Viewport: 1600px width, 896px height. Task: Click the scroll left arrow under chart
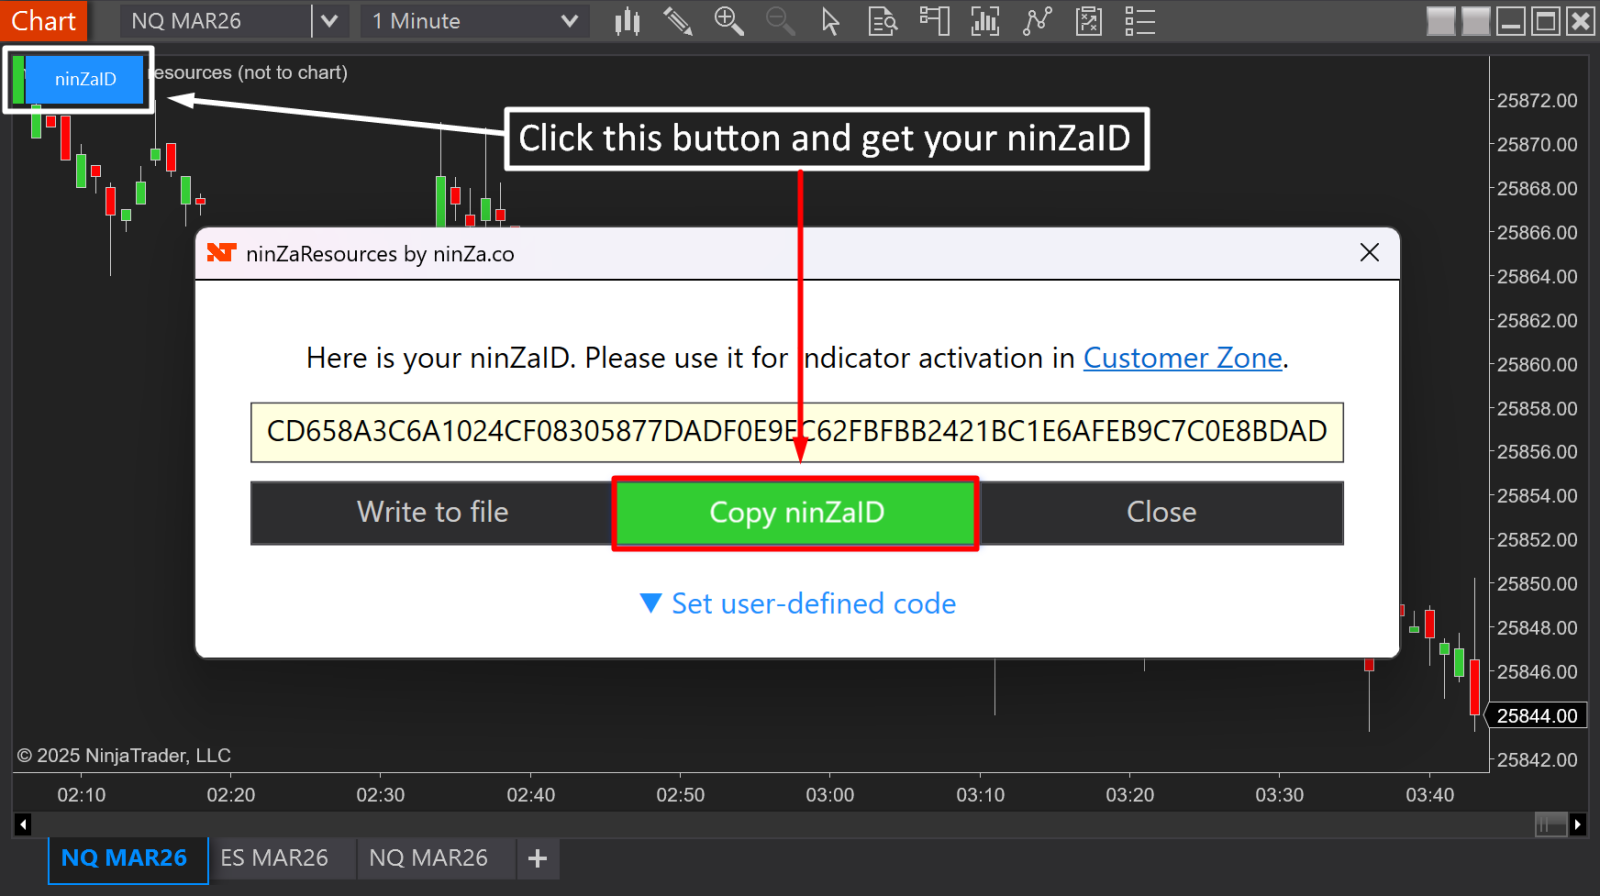click(x=22, y=825)
